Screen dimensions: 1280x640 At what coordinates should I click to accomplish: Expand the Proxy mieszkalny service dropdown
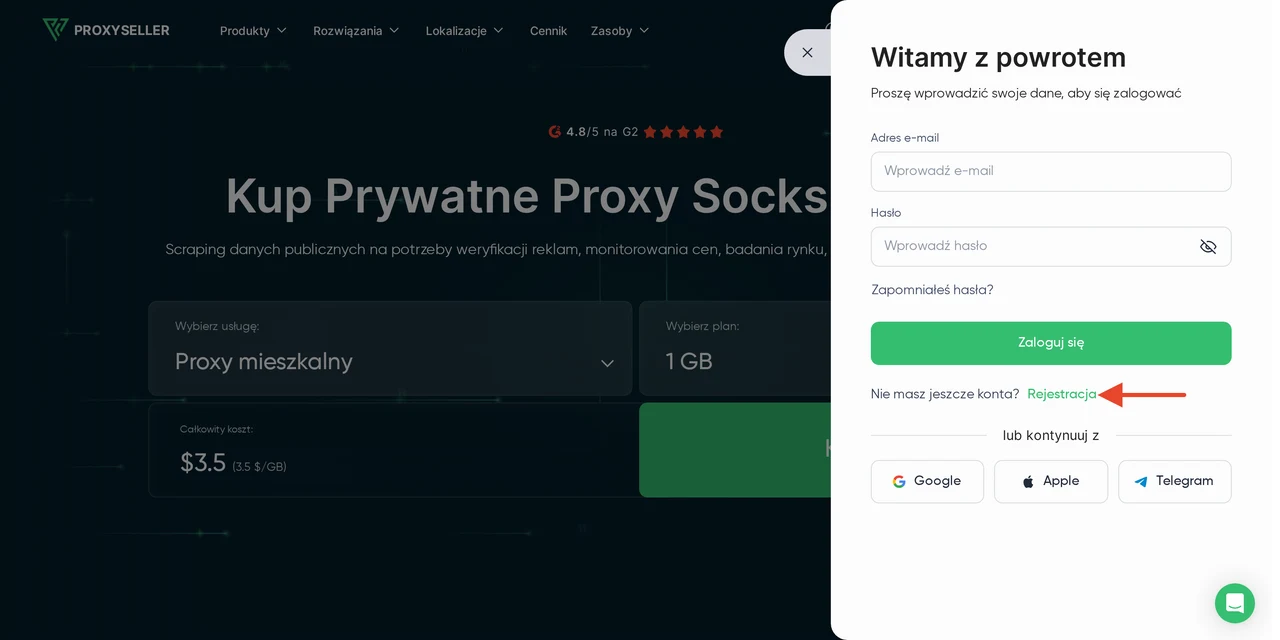coord(390,348)
